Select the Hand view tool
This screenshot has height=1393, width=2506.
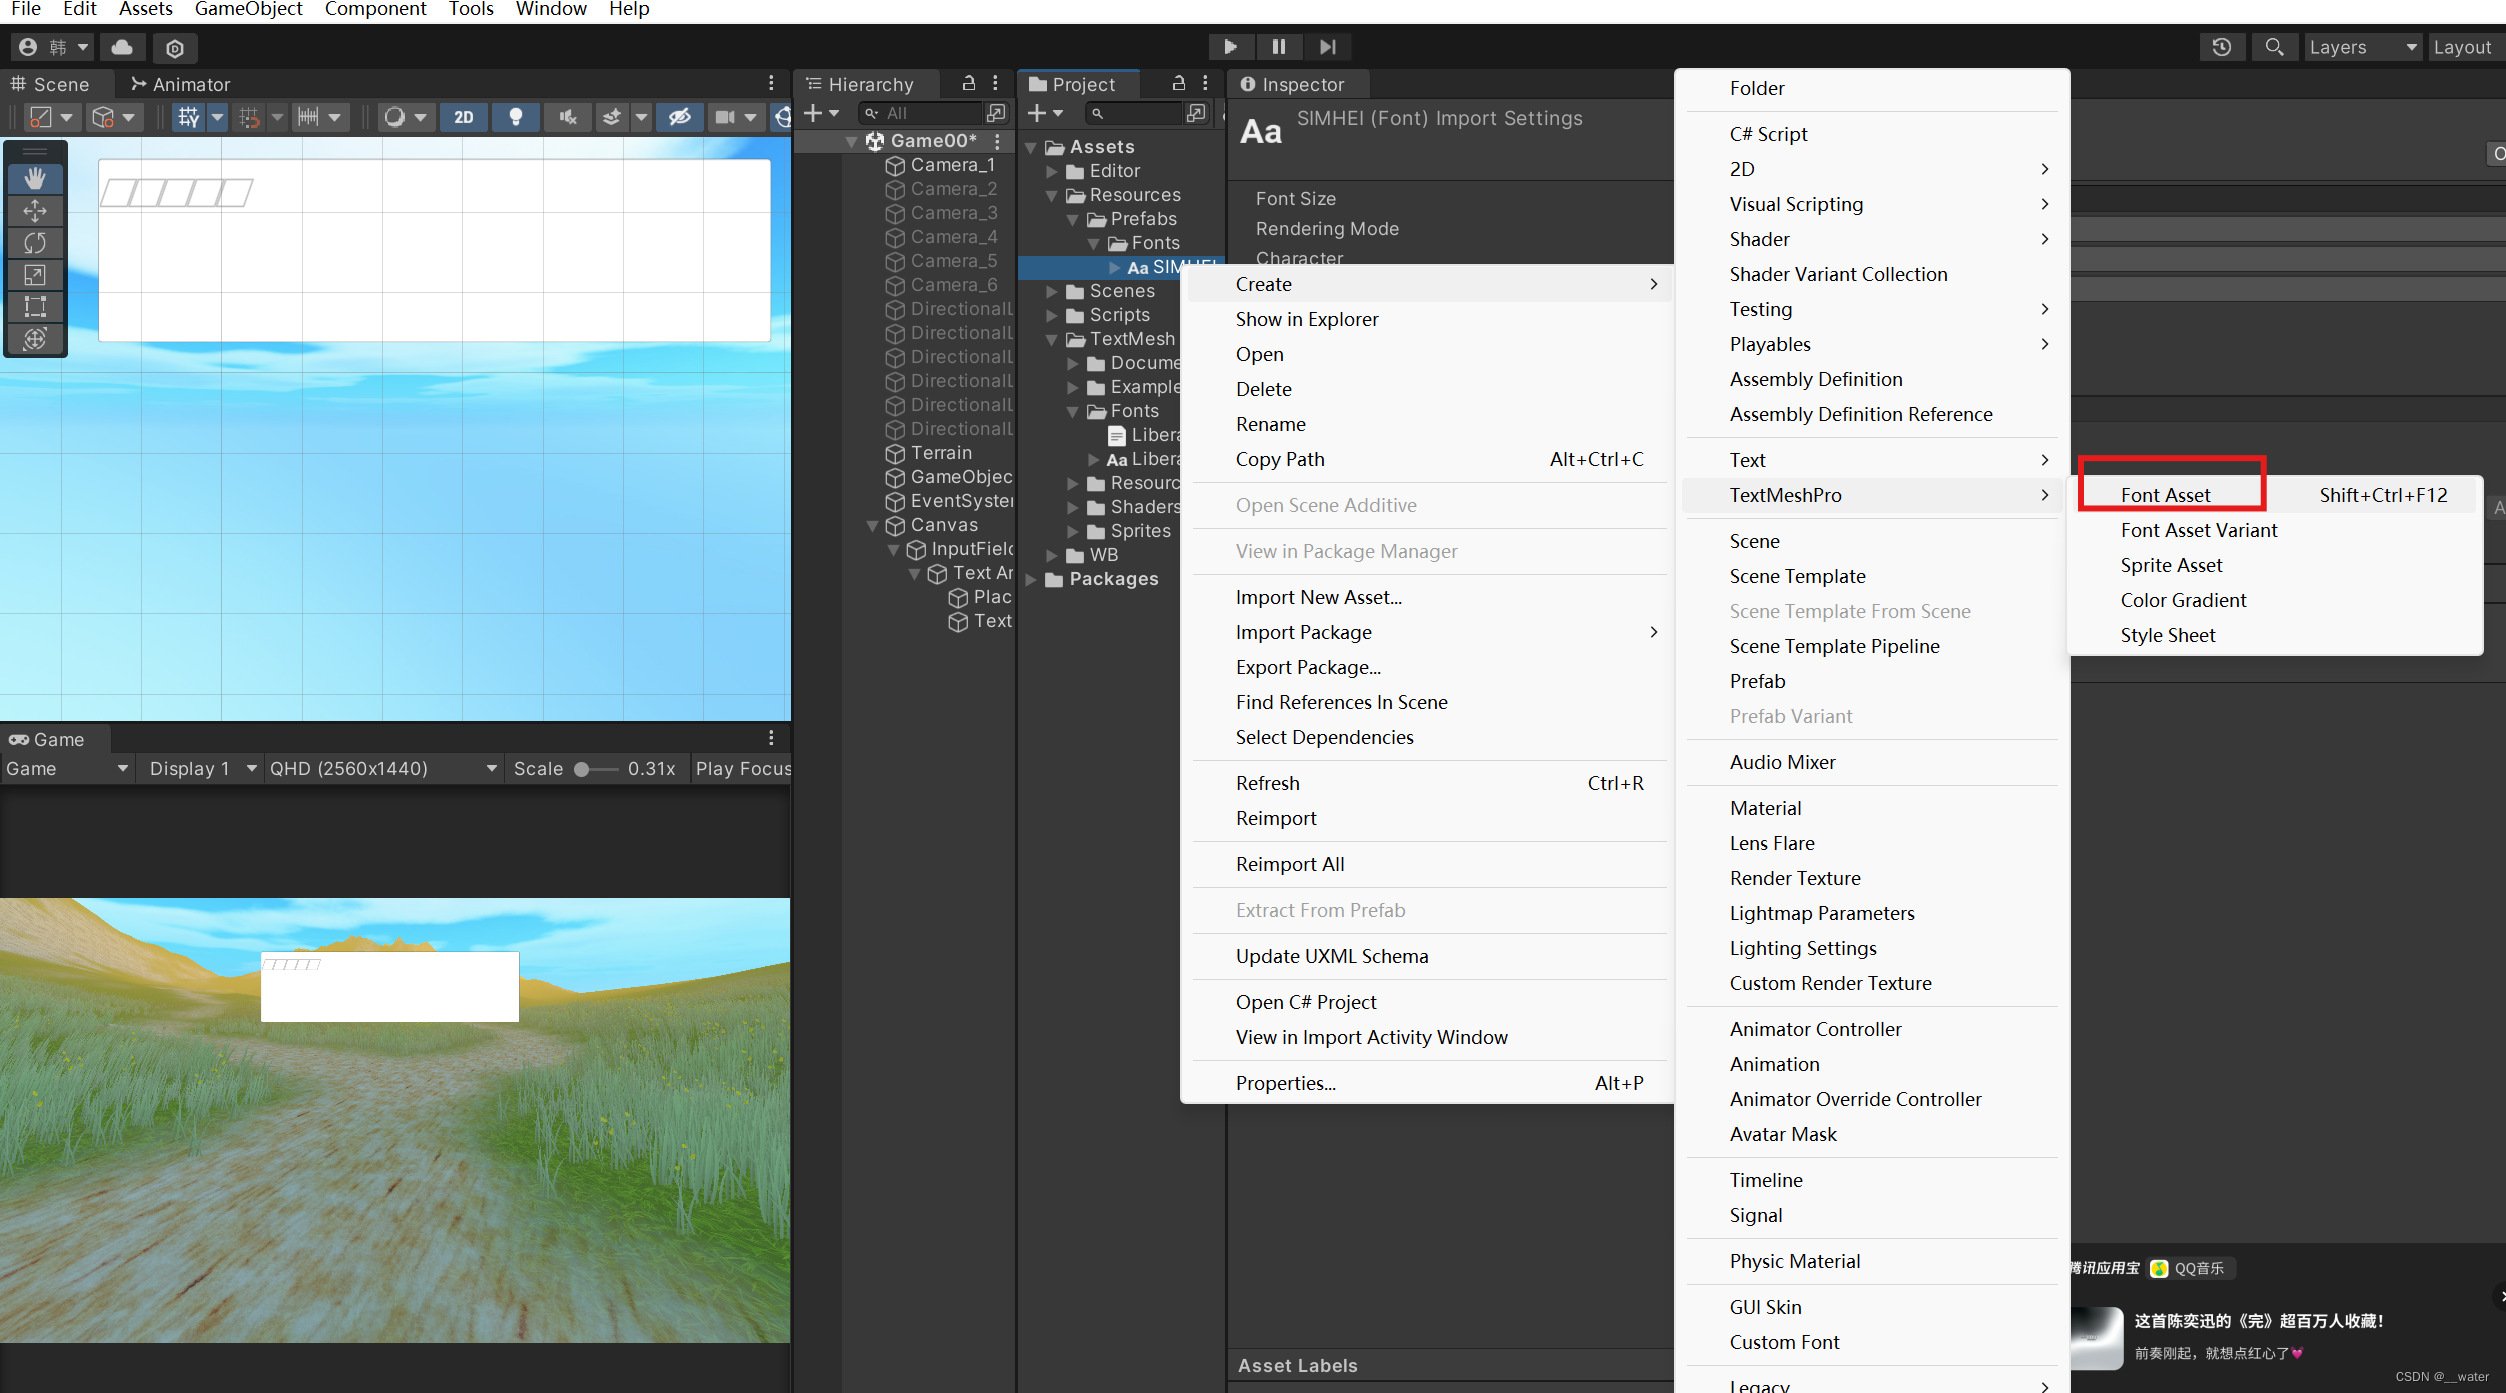tap(35, 179)
